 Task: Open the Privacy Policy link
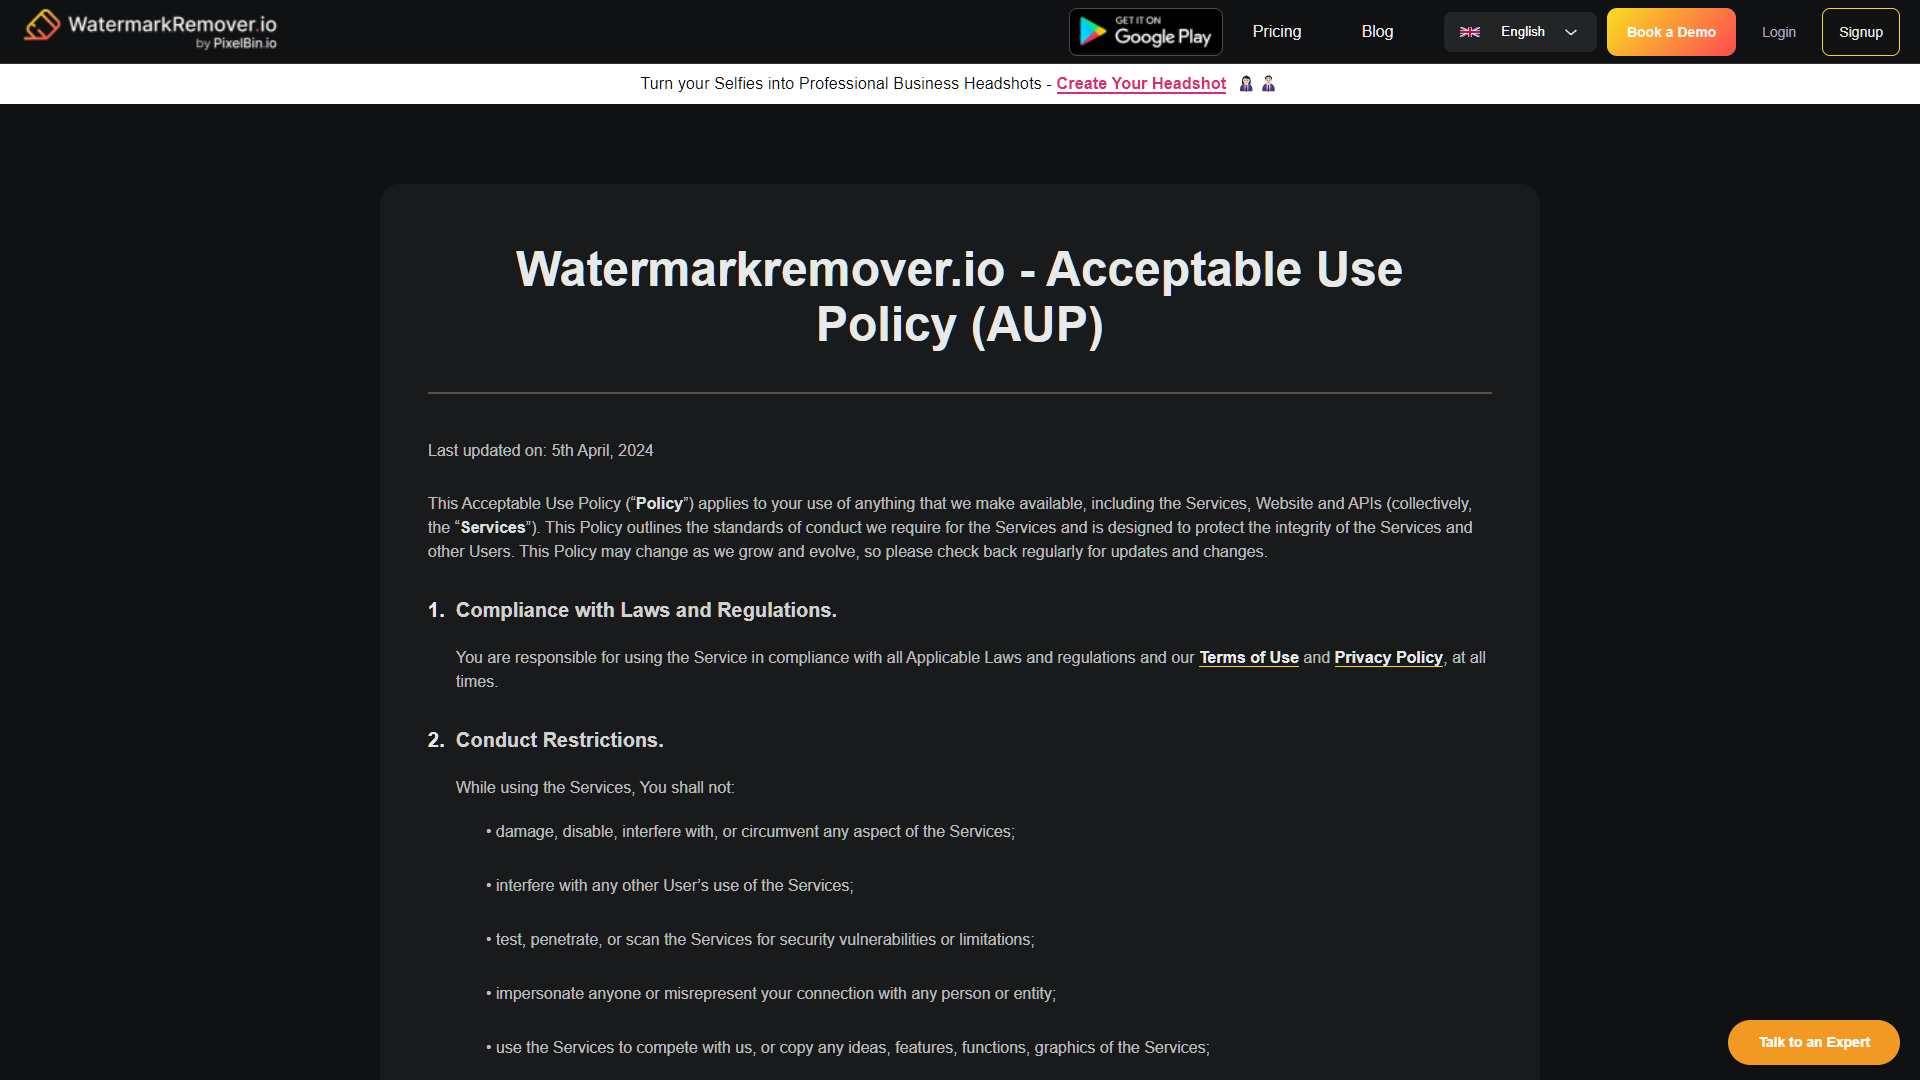(1388, 658)
